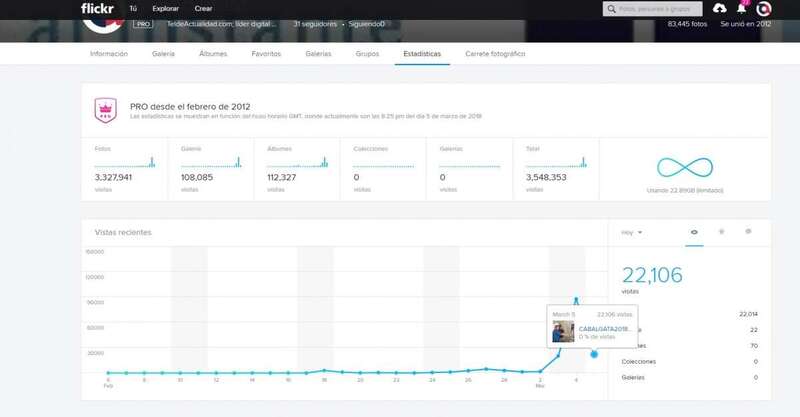
Task: Open the Explorar menu
Action: click(x=166, y=8)
